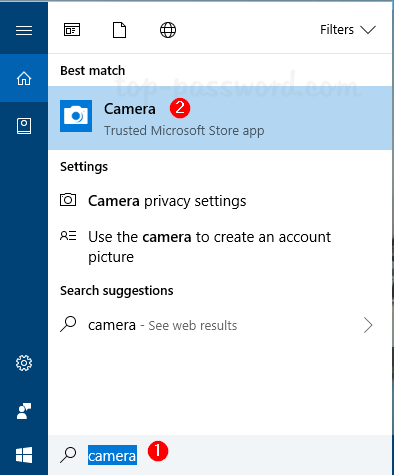Click the Filters chevron arrow
Screen dimensions: 394x475
pyautogui.click(x=368, y=30)
